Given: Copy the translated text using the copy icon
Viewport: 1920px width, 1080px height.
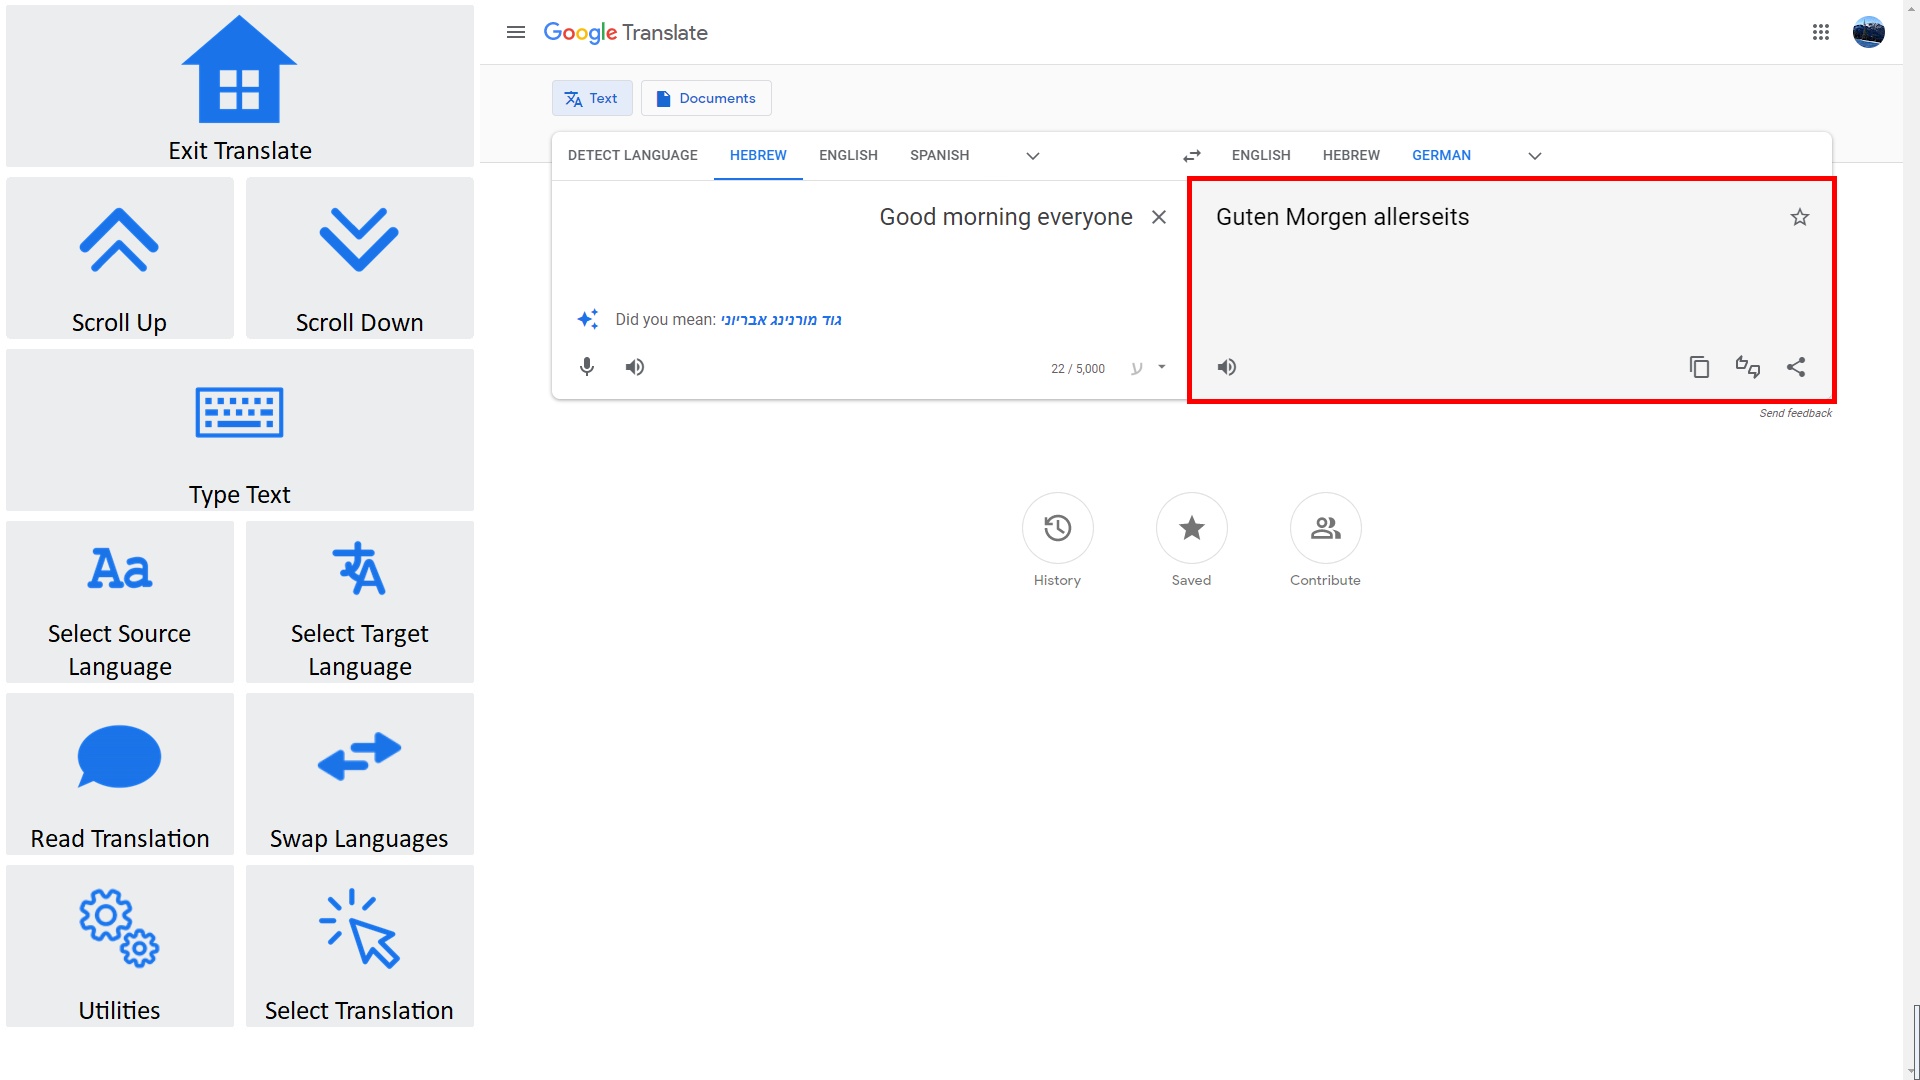Looking at the screenshot, I should coord(1699,367).
